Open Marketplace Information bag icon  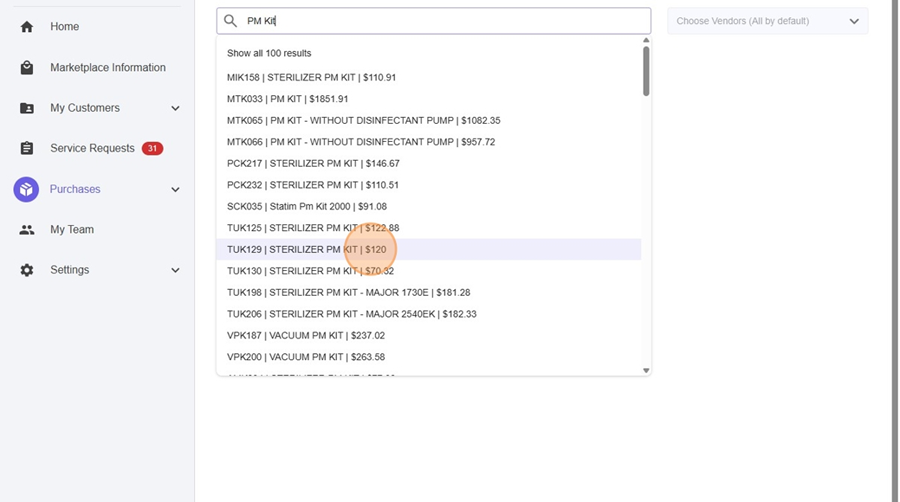[x=27, y=68]
